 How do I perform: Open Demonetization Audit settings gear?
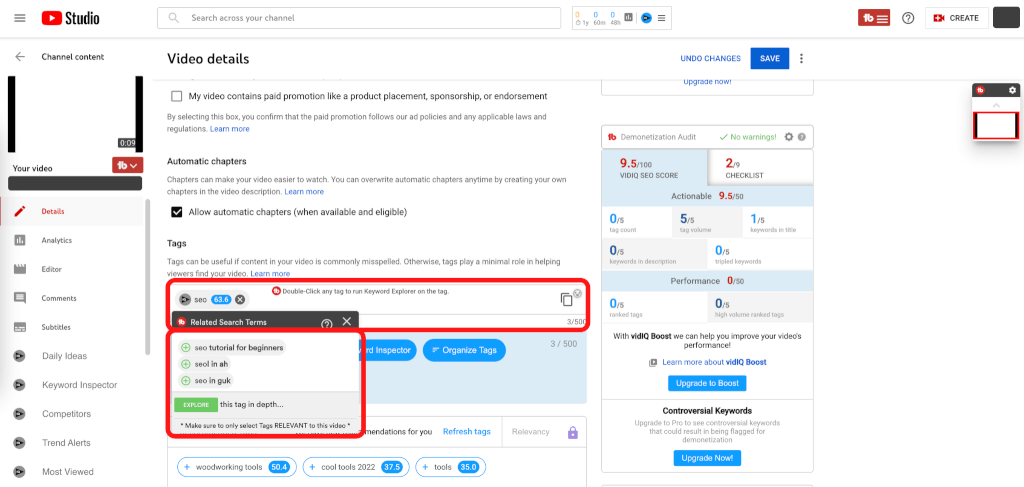788,137
